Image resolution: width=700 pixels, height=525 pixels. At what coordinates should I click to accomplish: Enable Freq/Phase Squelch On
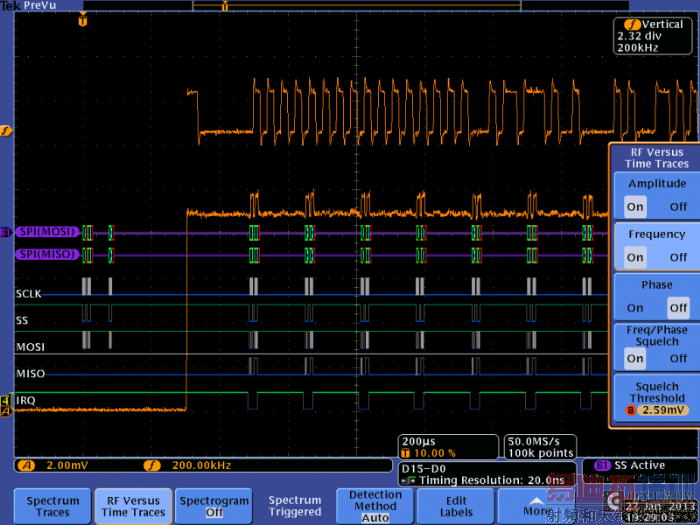point(635,358)
